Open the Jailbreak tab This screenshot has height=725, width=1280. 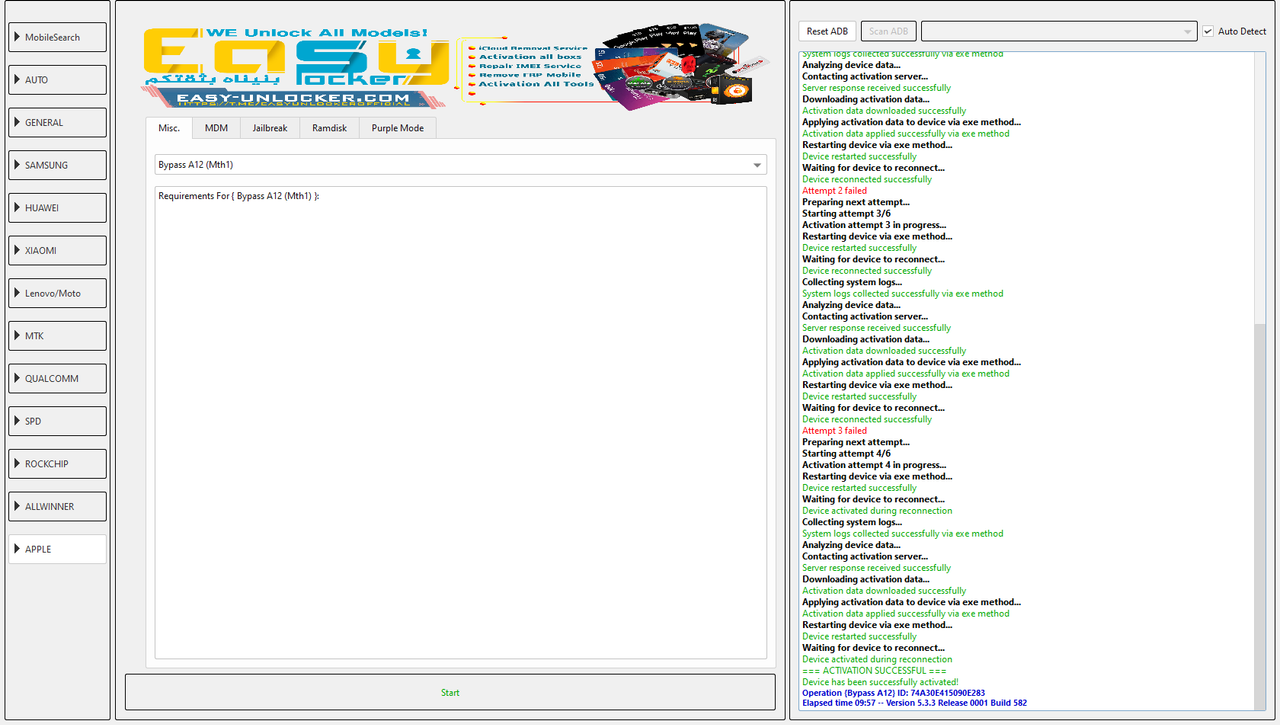tap(270, 128)
